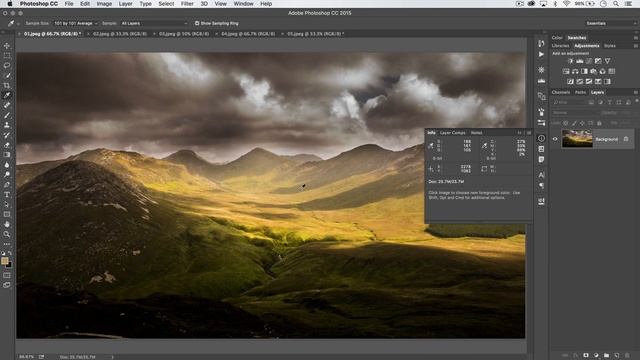The height and width of the screenshot is (360, 640).
Task: Select the Path Selection tool
Action: [7, 204]
